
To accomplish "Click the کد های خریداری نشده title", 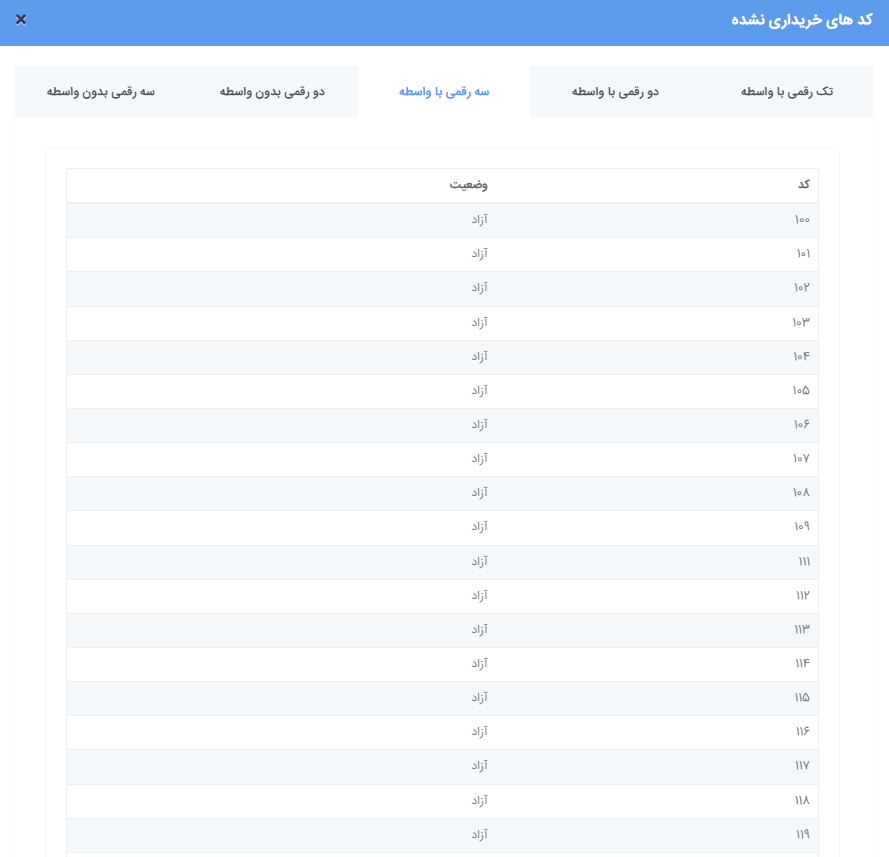I will pyautogui.click(x=802, y=20).
